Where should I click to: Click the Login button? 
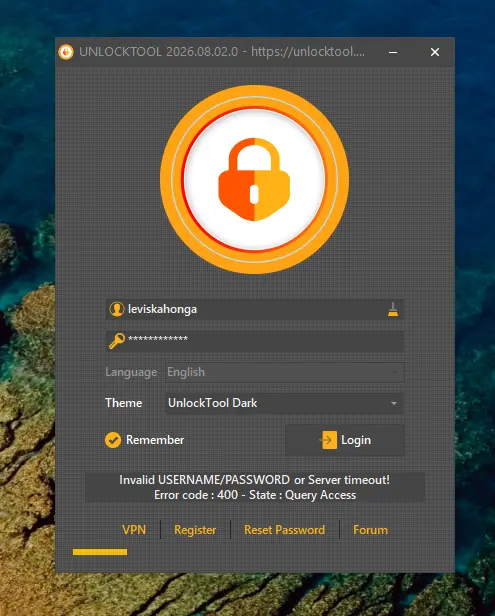click(x=345, y=440)
